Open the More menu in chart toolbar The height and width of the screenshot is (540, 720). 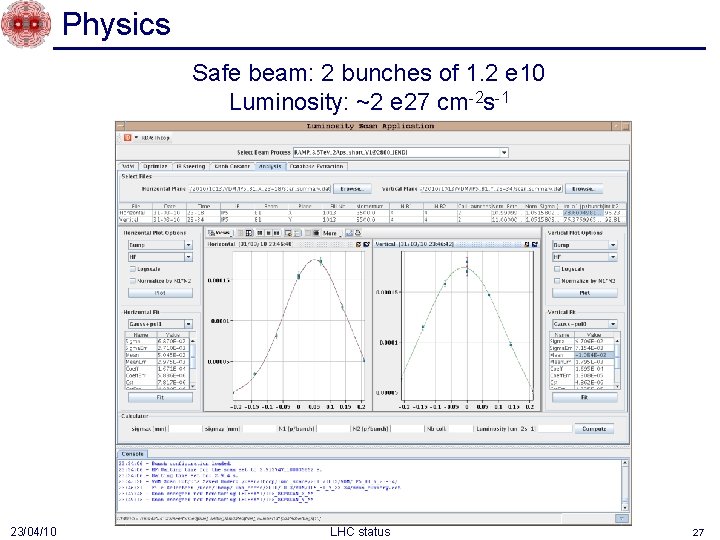331,233
